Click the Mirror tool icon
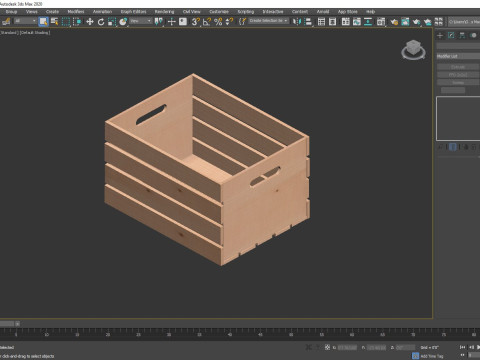This screenshot has height=360, width=480. (x=296, y=22)
